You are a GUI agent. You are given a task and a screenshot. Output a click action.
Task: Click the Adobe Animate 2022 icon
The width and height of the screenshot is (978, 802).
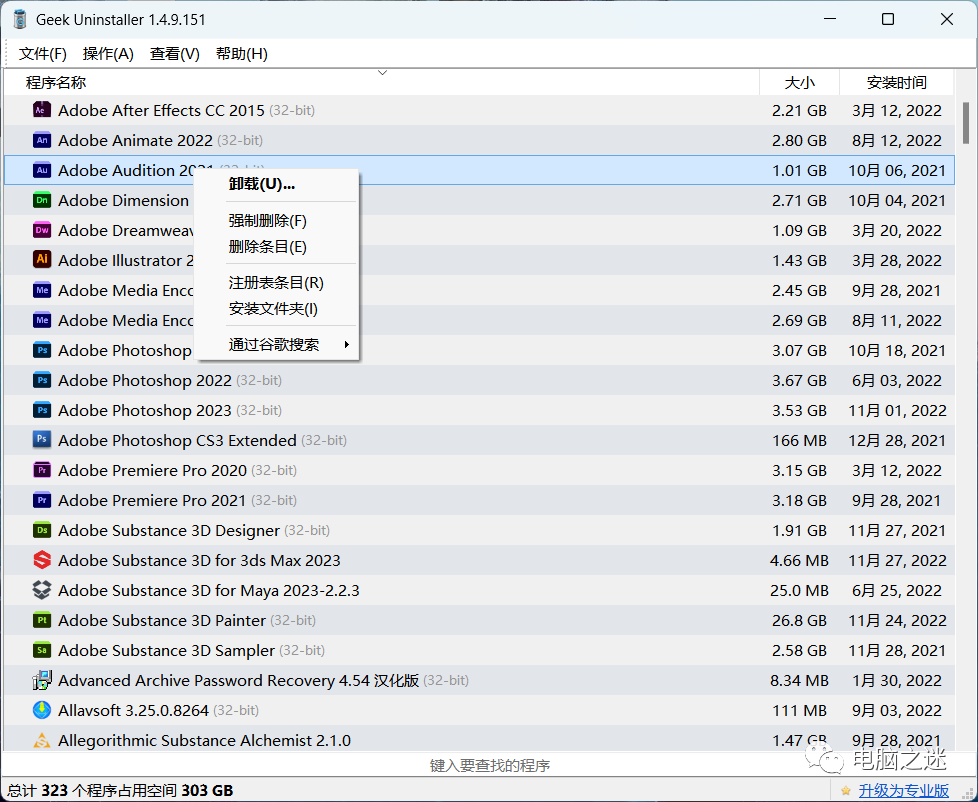pyautogui.click(x=42, y=140)
